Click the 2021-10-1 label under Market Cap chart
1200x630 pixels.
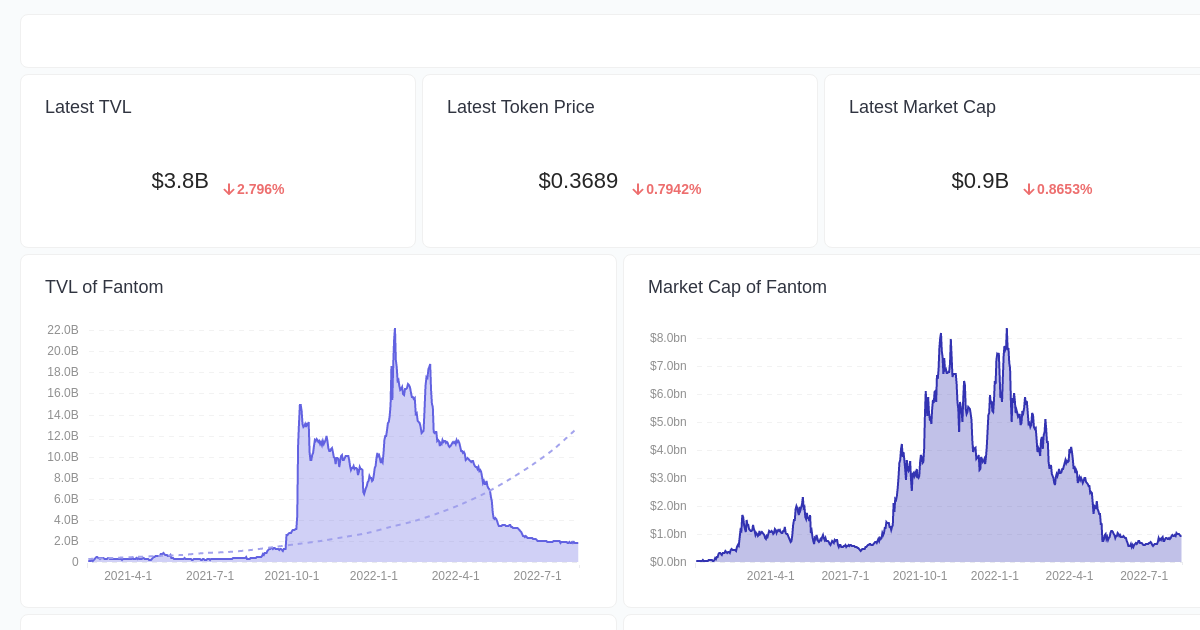pyautogui.click(x=920, y=576)
